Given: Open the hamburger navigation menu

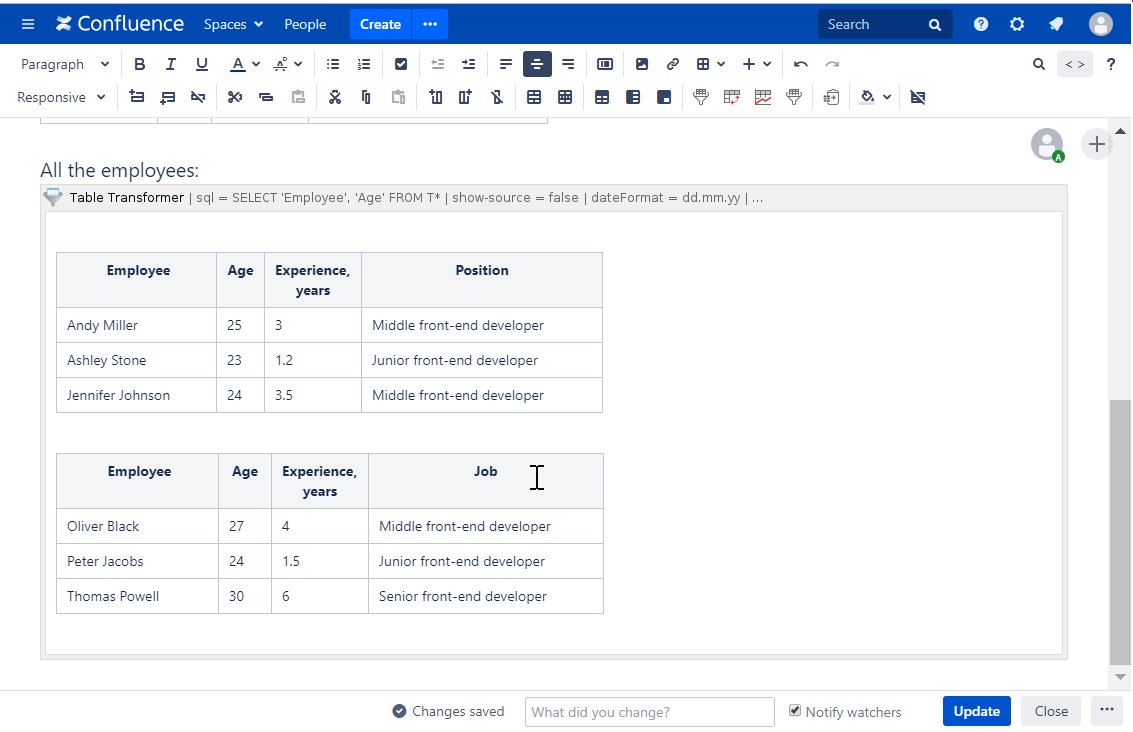Looking at the screenshot, I should click(x=28, y=24).
